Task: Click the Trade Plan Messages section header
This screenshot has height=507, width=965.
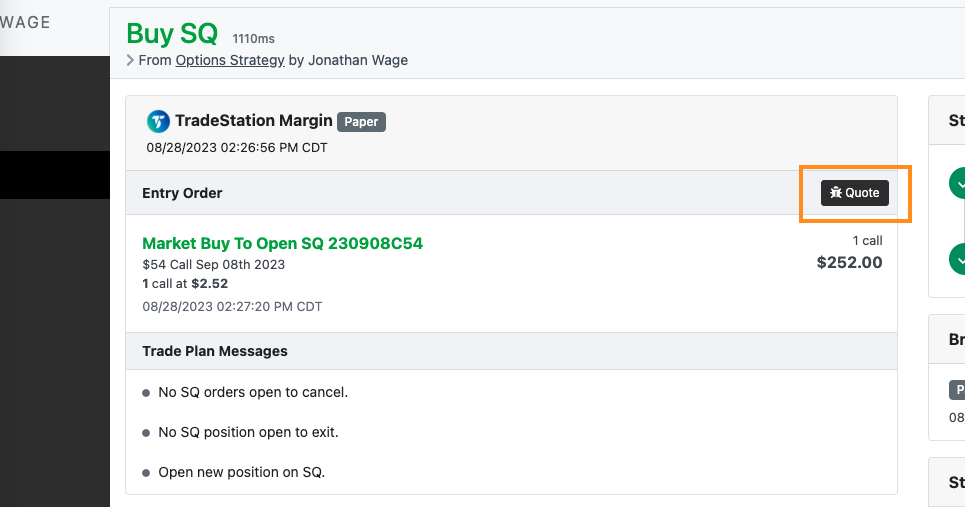Action: click(215, 351)
